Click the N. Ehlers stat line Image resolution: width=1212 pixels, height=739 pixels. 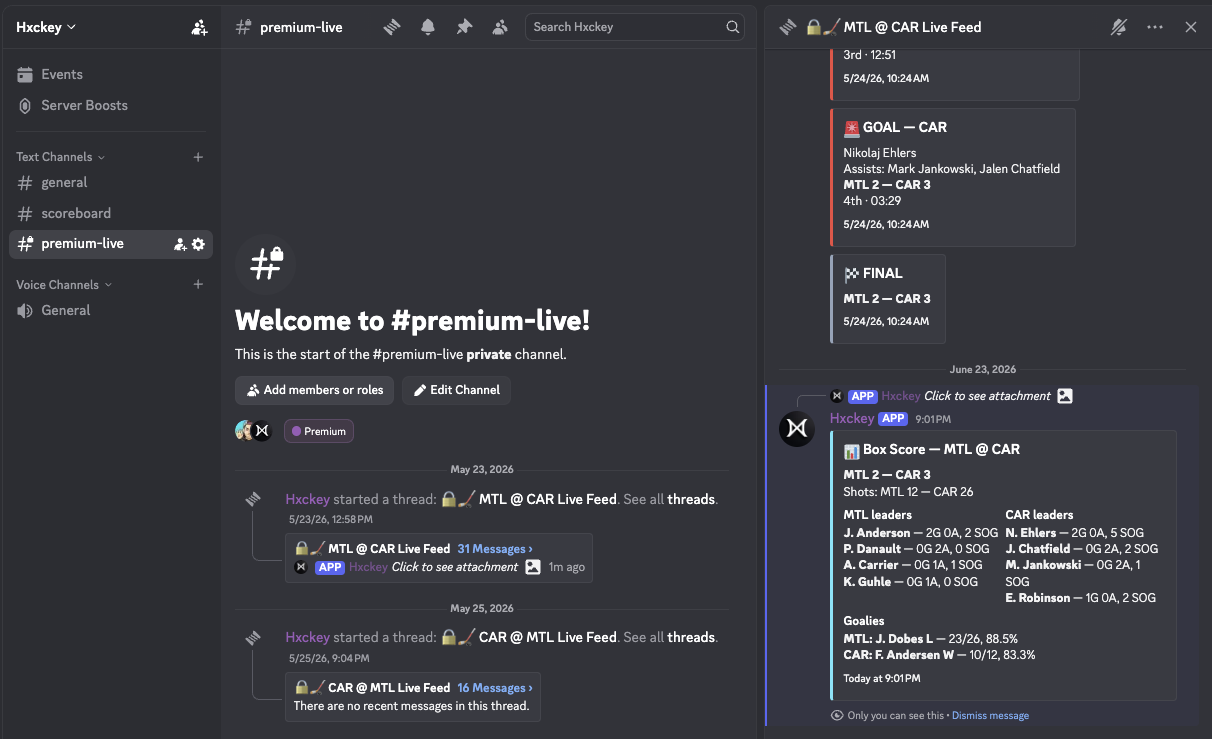1074,533
